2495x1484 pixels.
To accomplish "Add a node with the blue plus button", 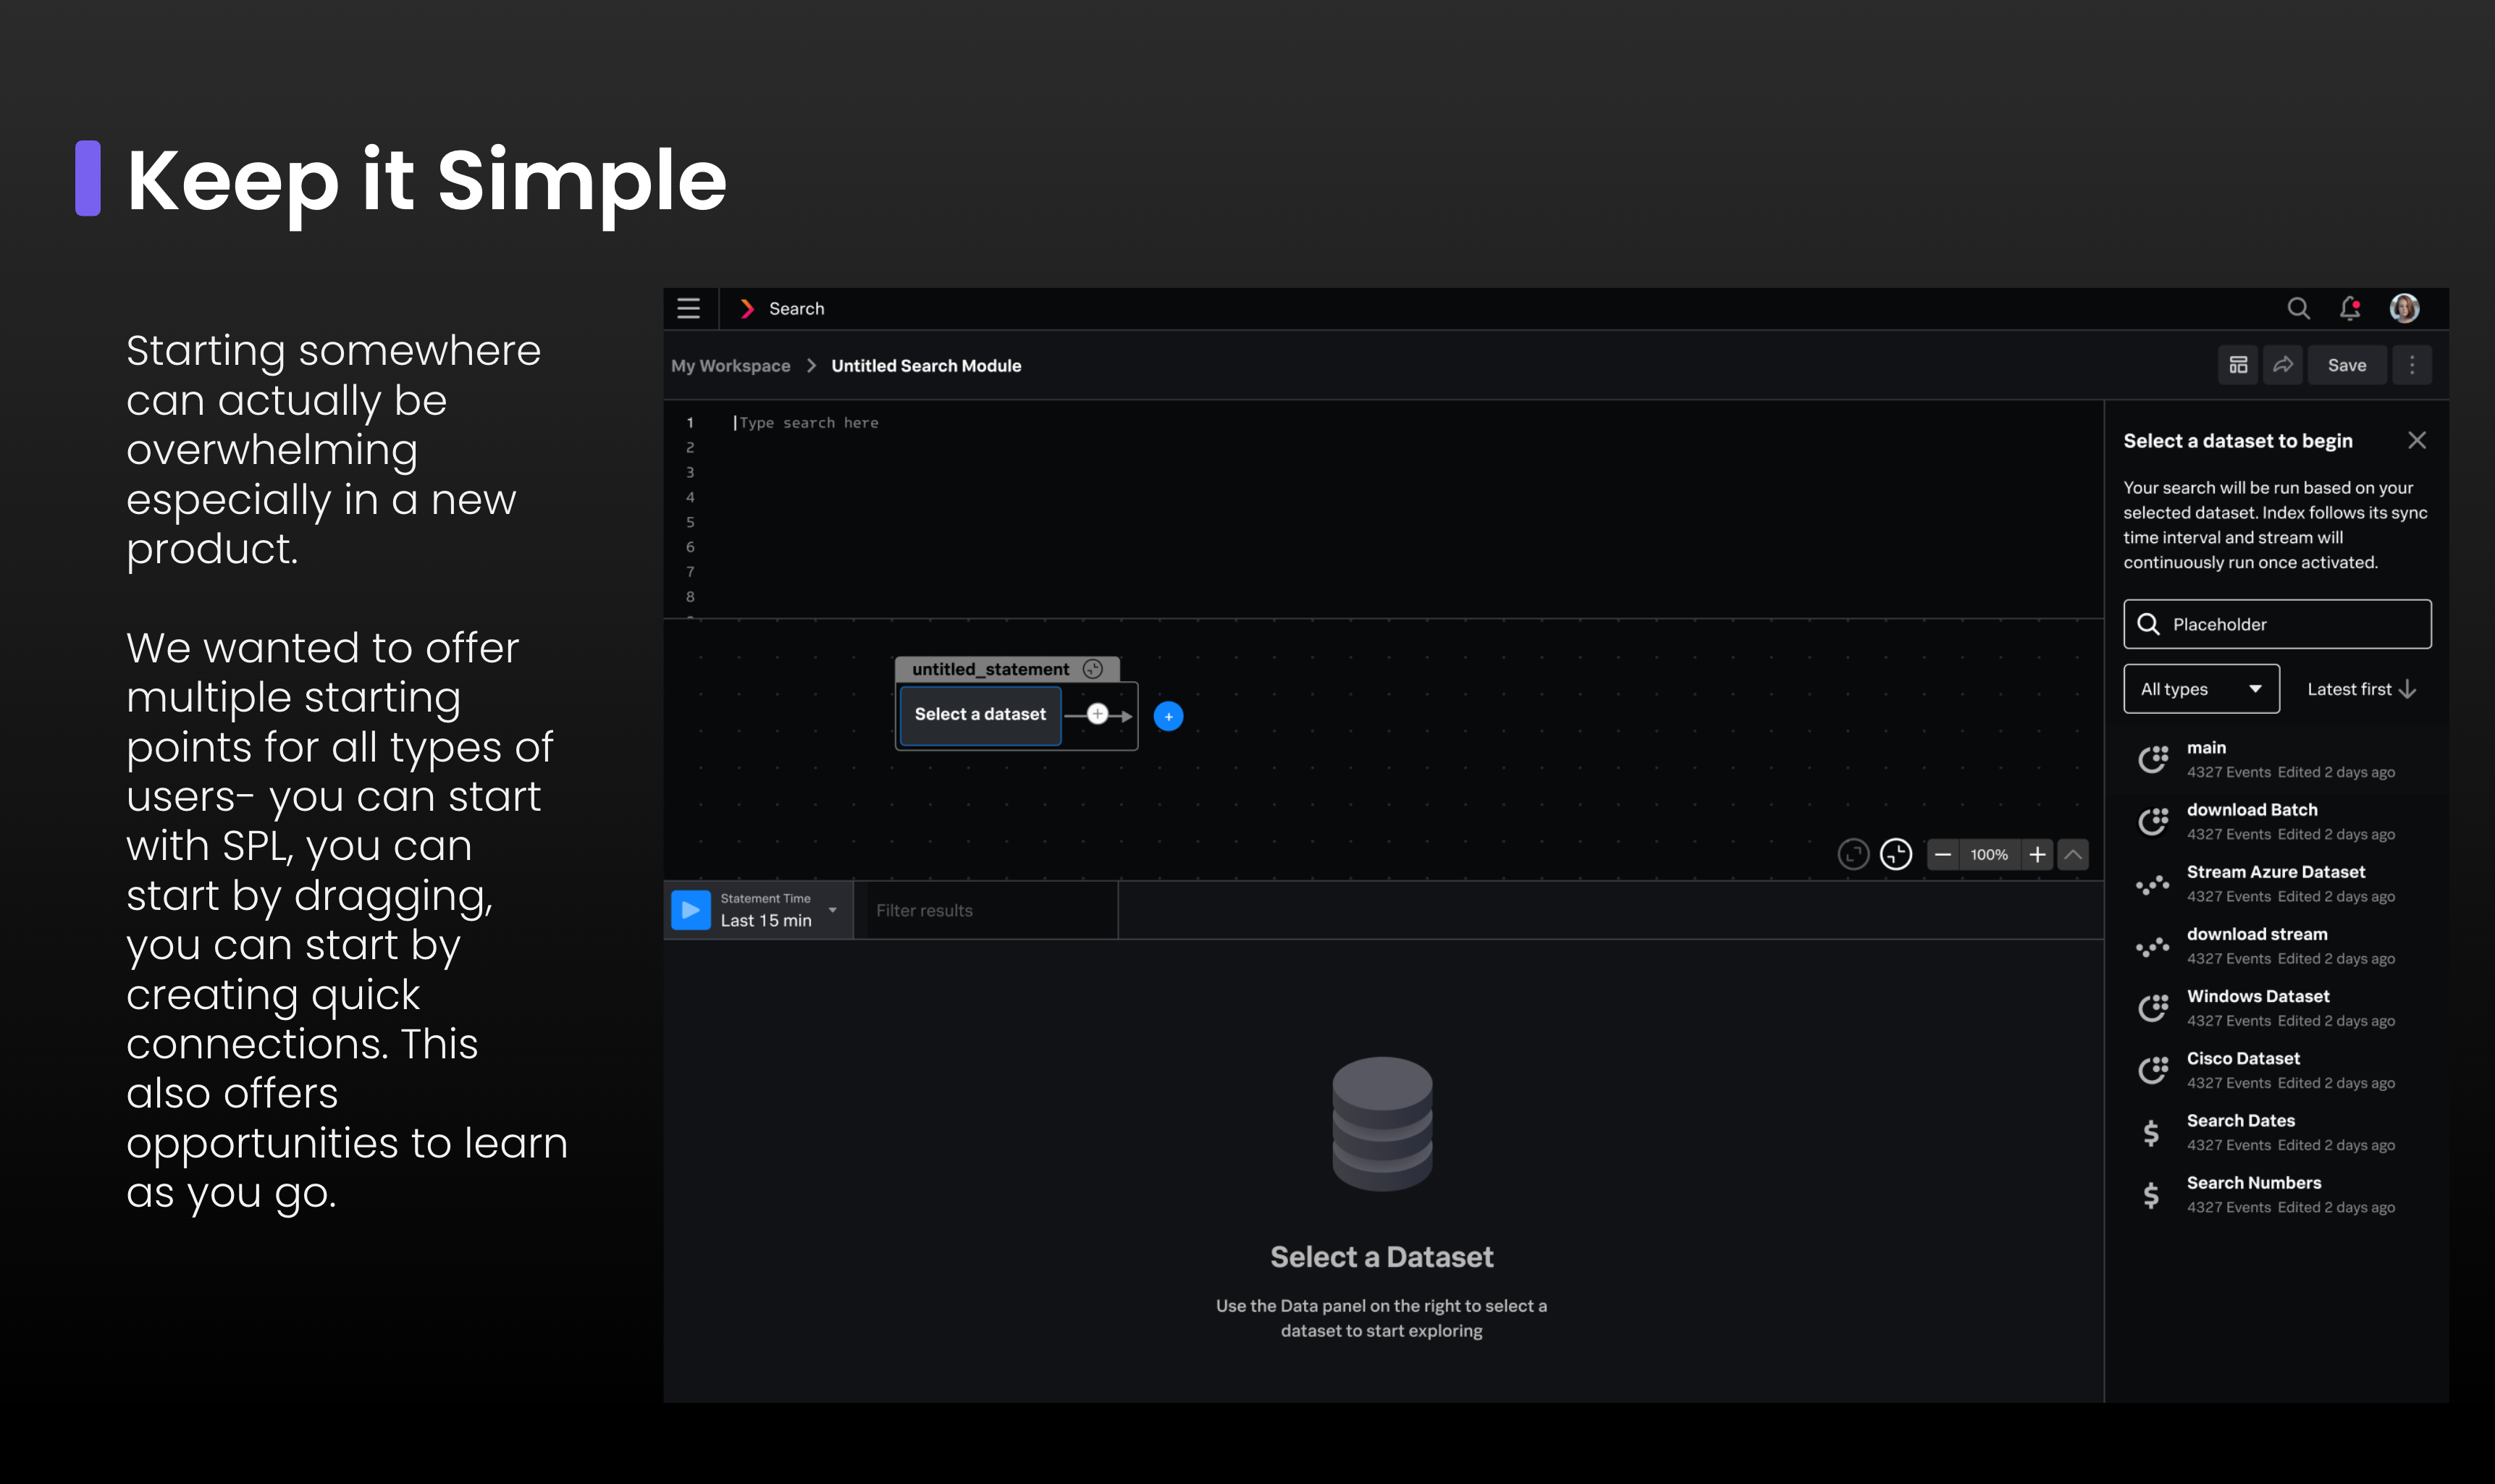I will click(1168, 716).
